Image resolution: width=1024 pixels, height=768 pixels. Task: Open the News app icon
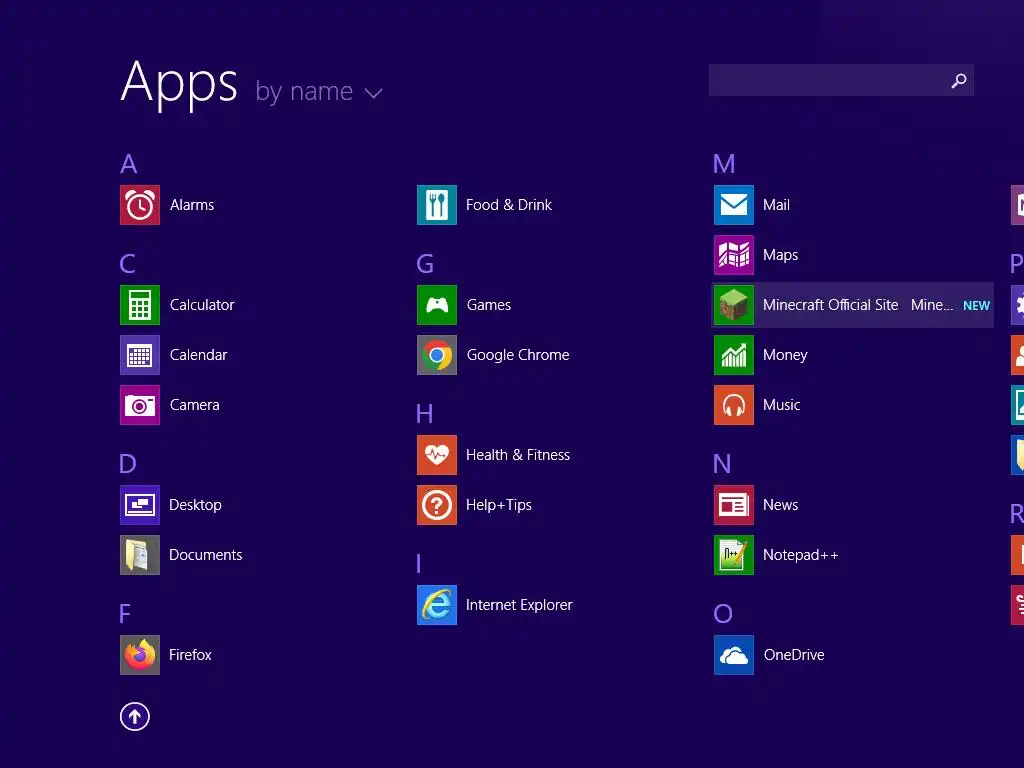click(734, 505)
